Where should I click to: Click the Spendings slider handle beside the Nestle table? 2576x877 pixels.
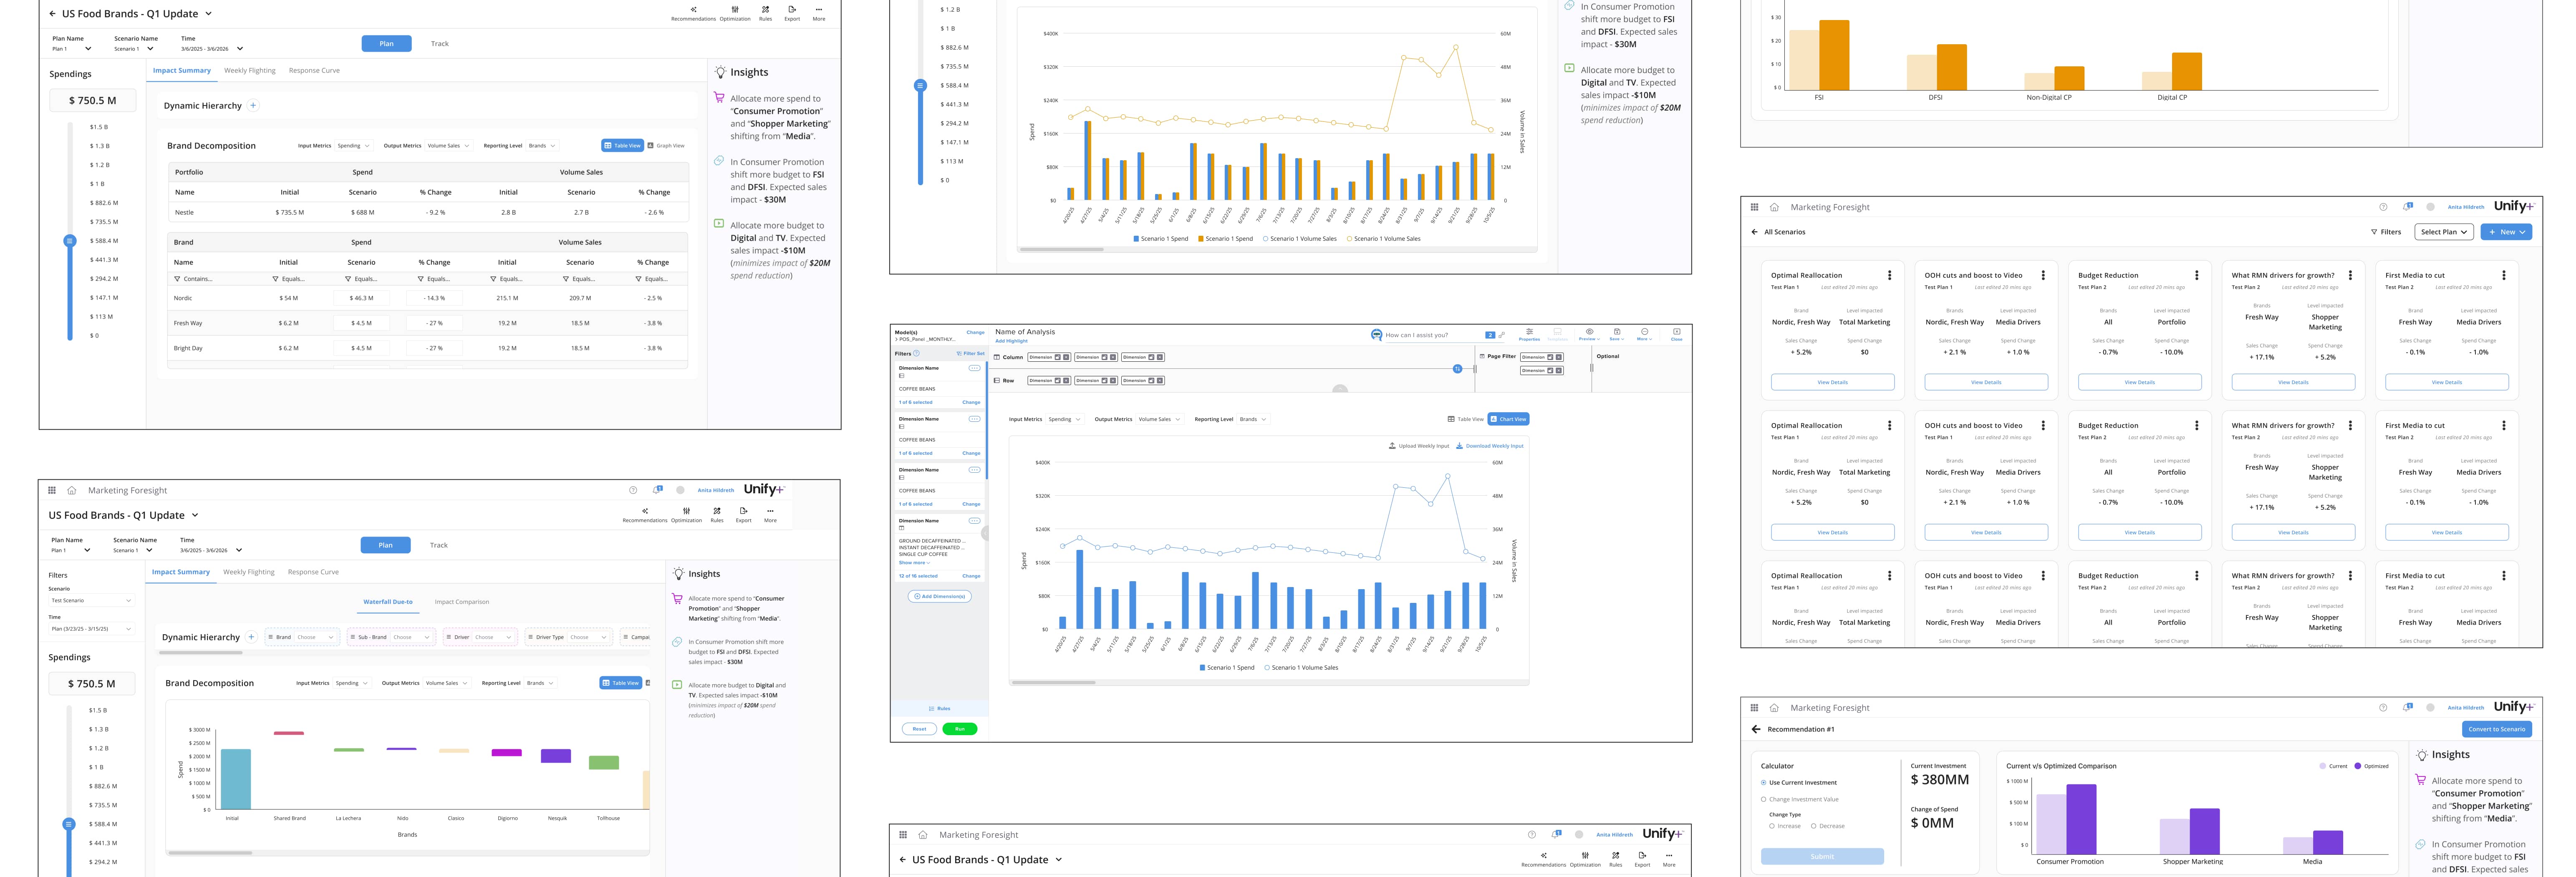70,241
